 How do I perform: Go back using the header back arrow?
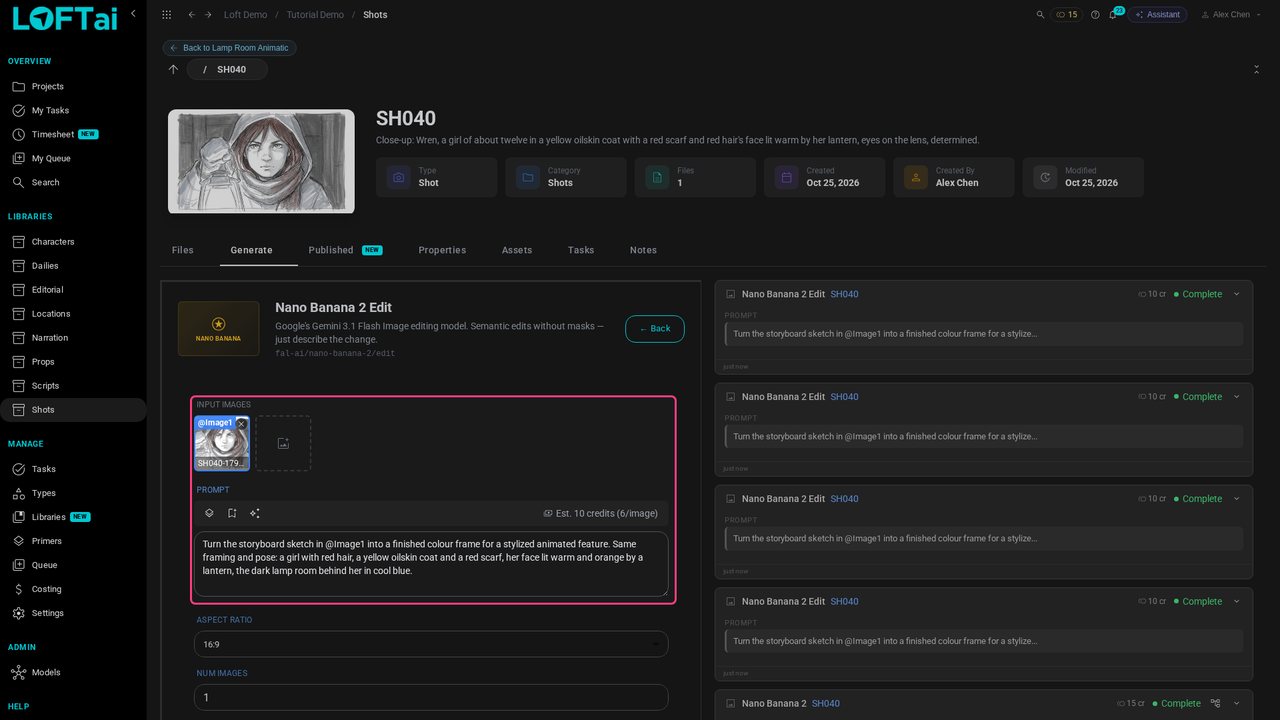[x=191, y=15]
